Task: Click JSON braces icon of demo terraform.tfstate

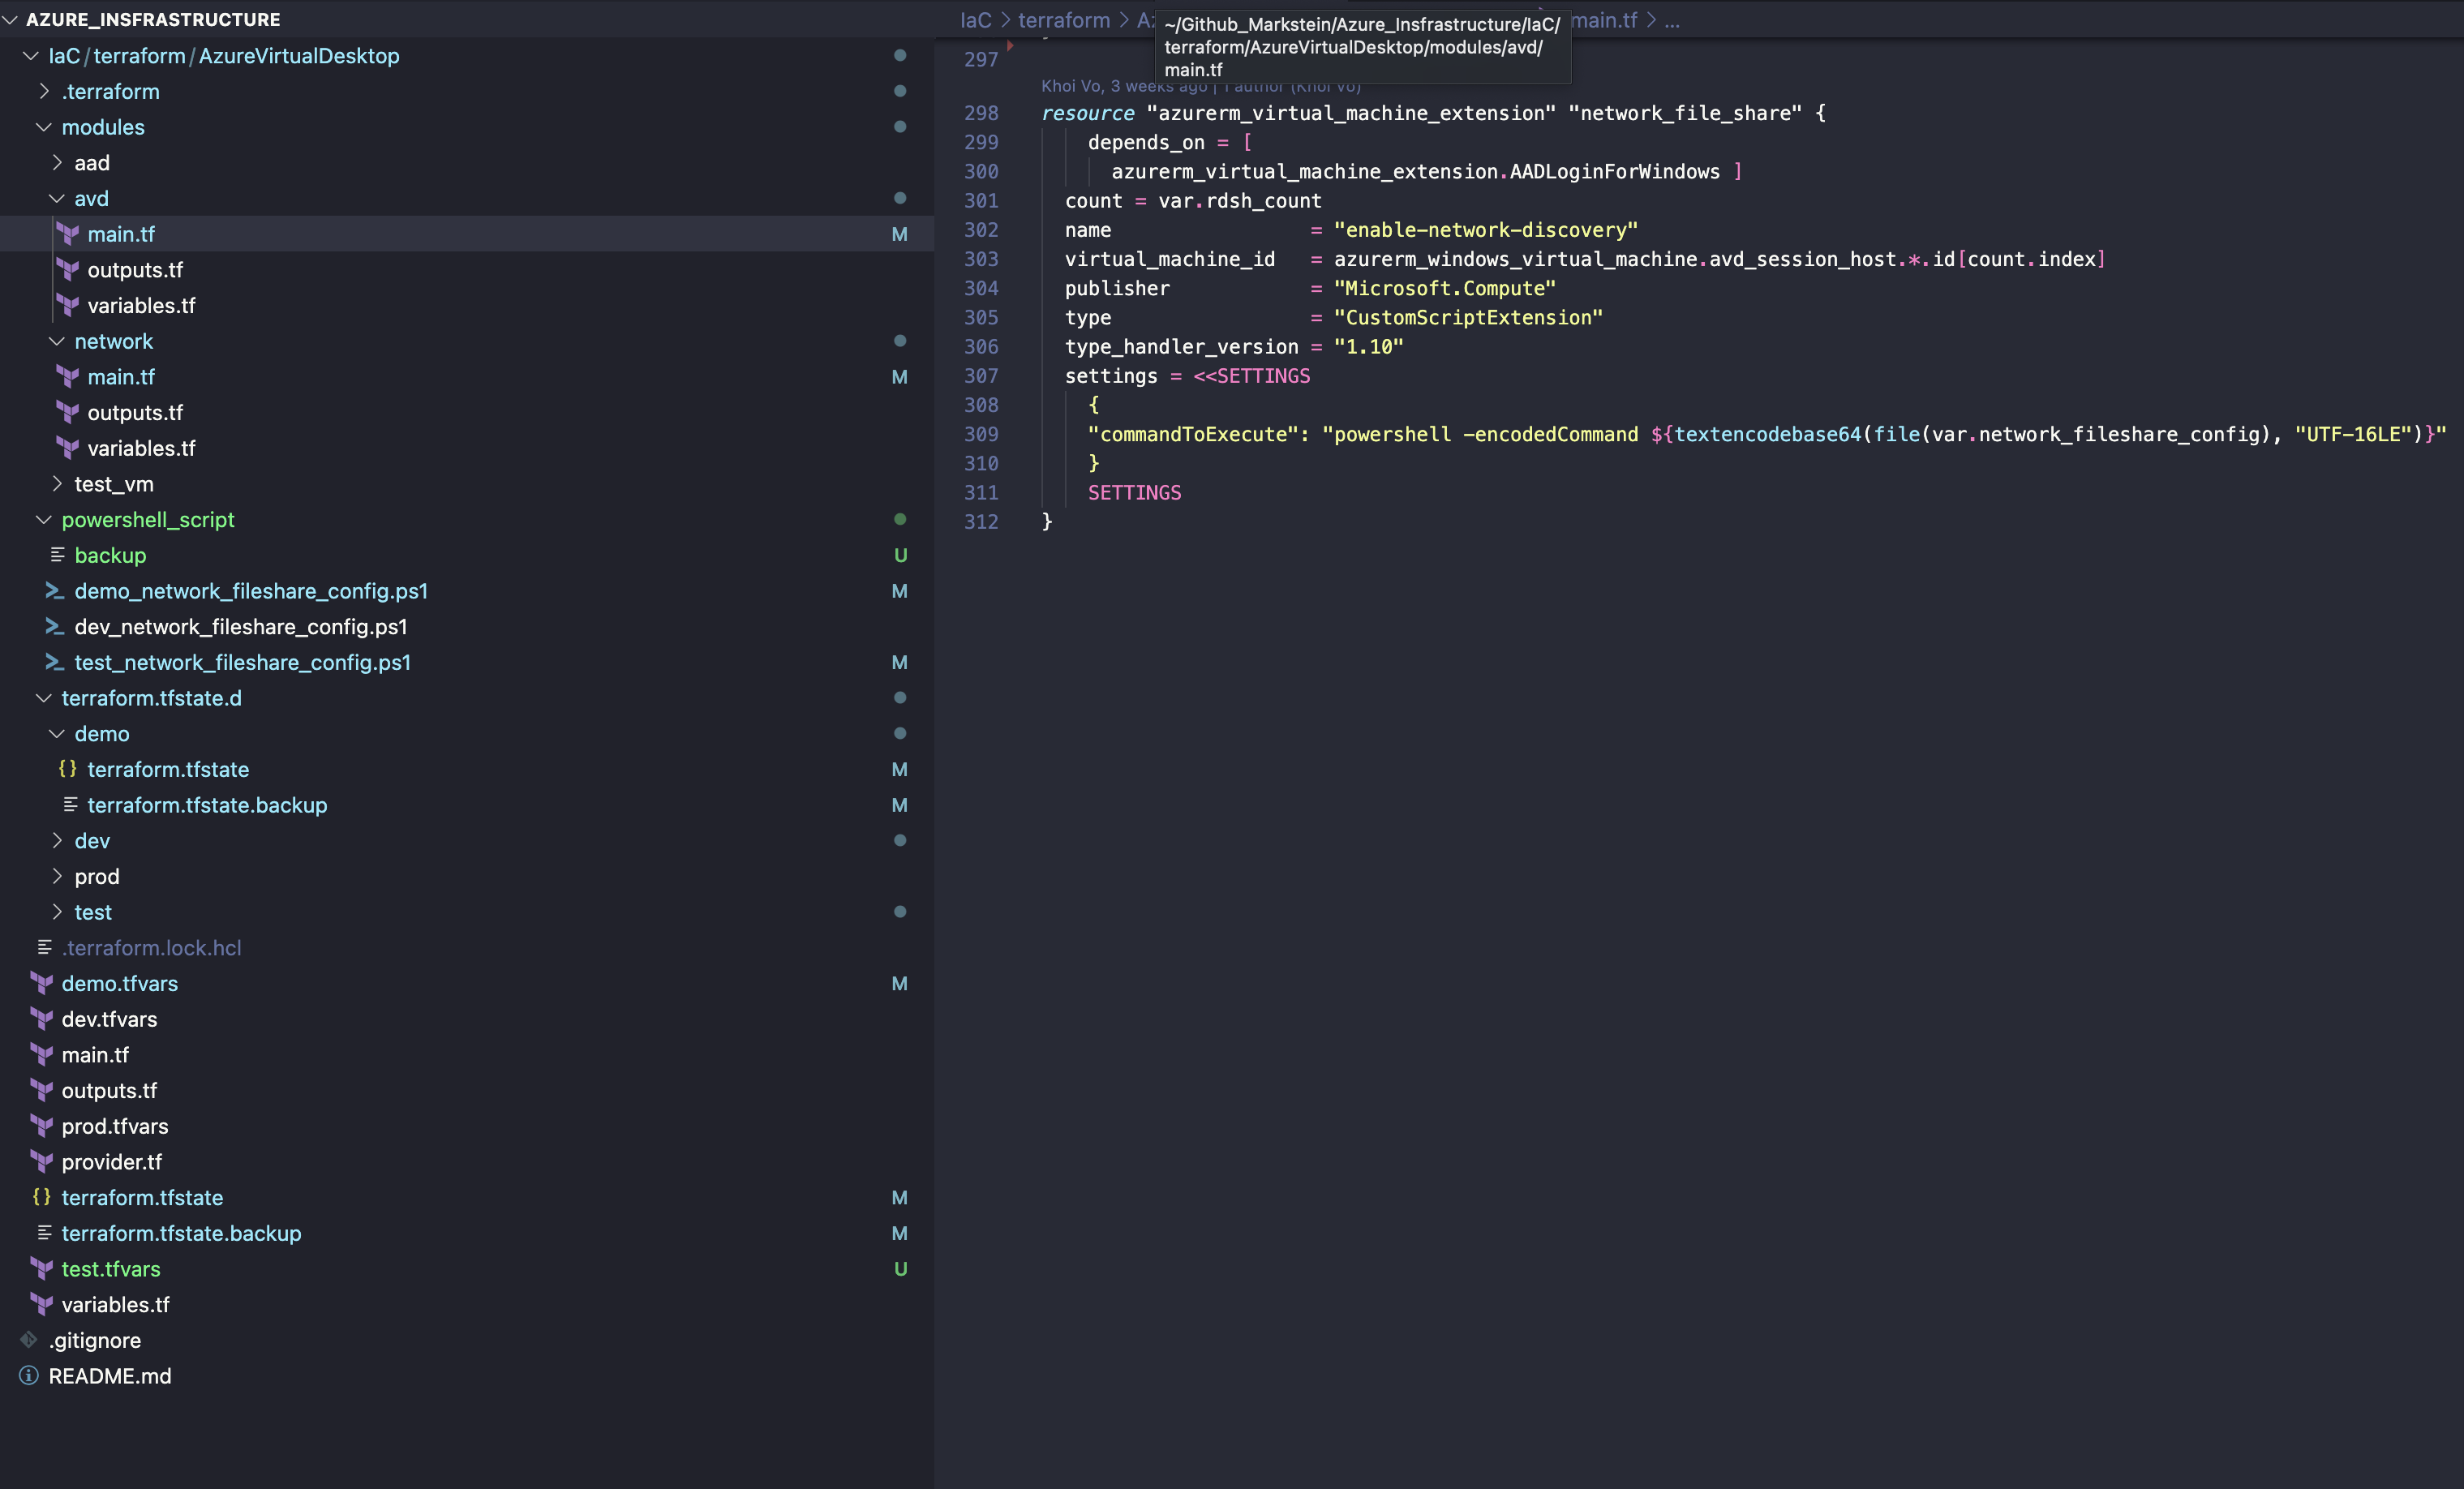Action: (68, 769)
